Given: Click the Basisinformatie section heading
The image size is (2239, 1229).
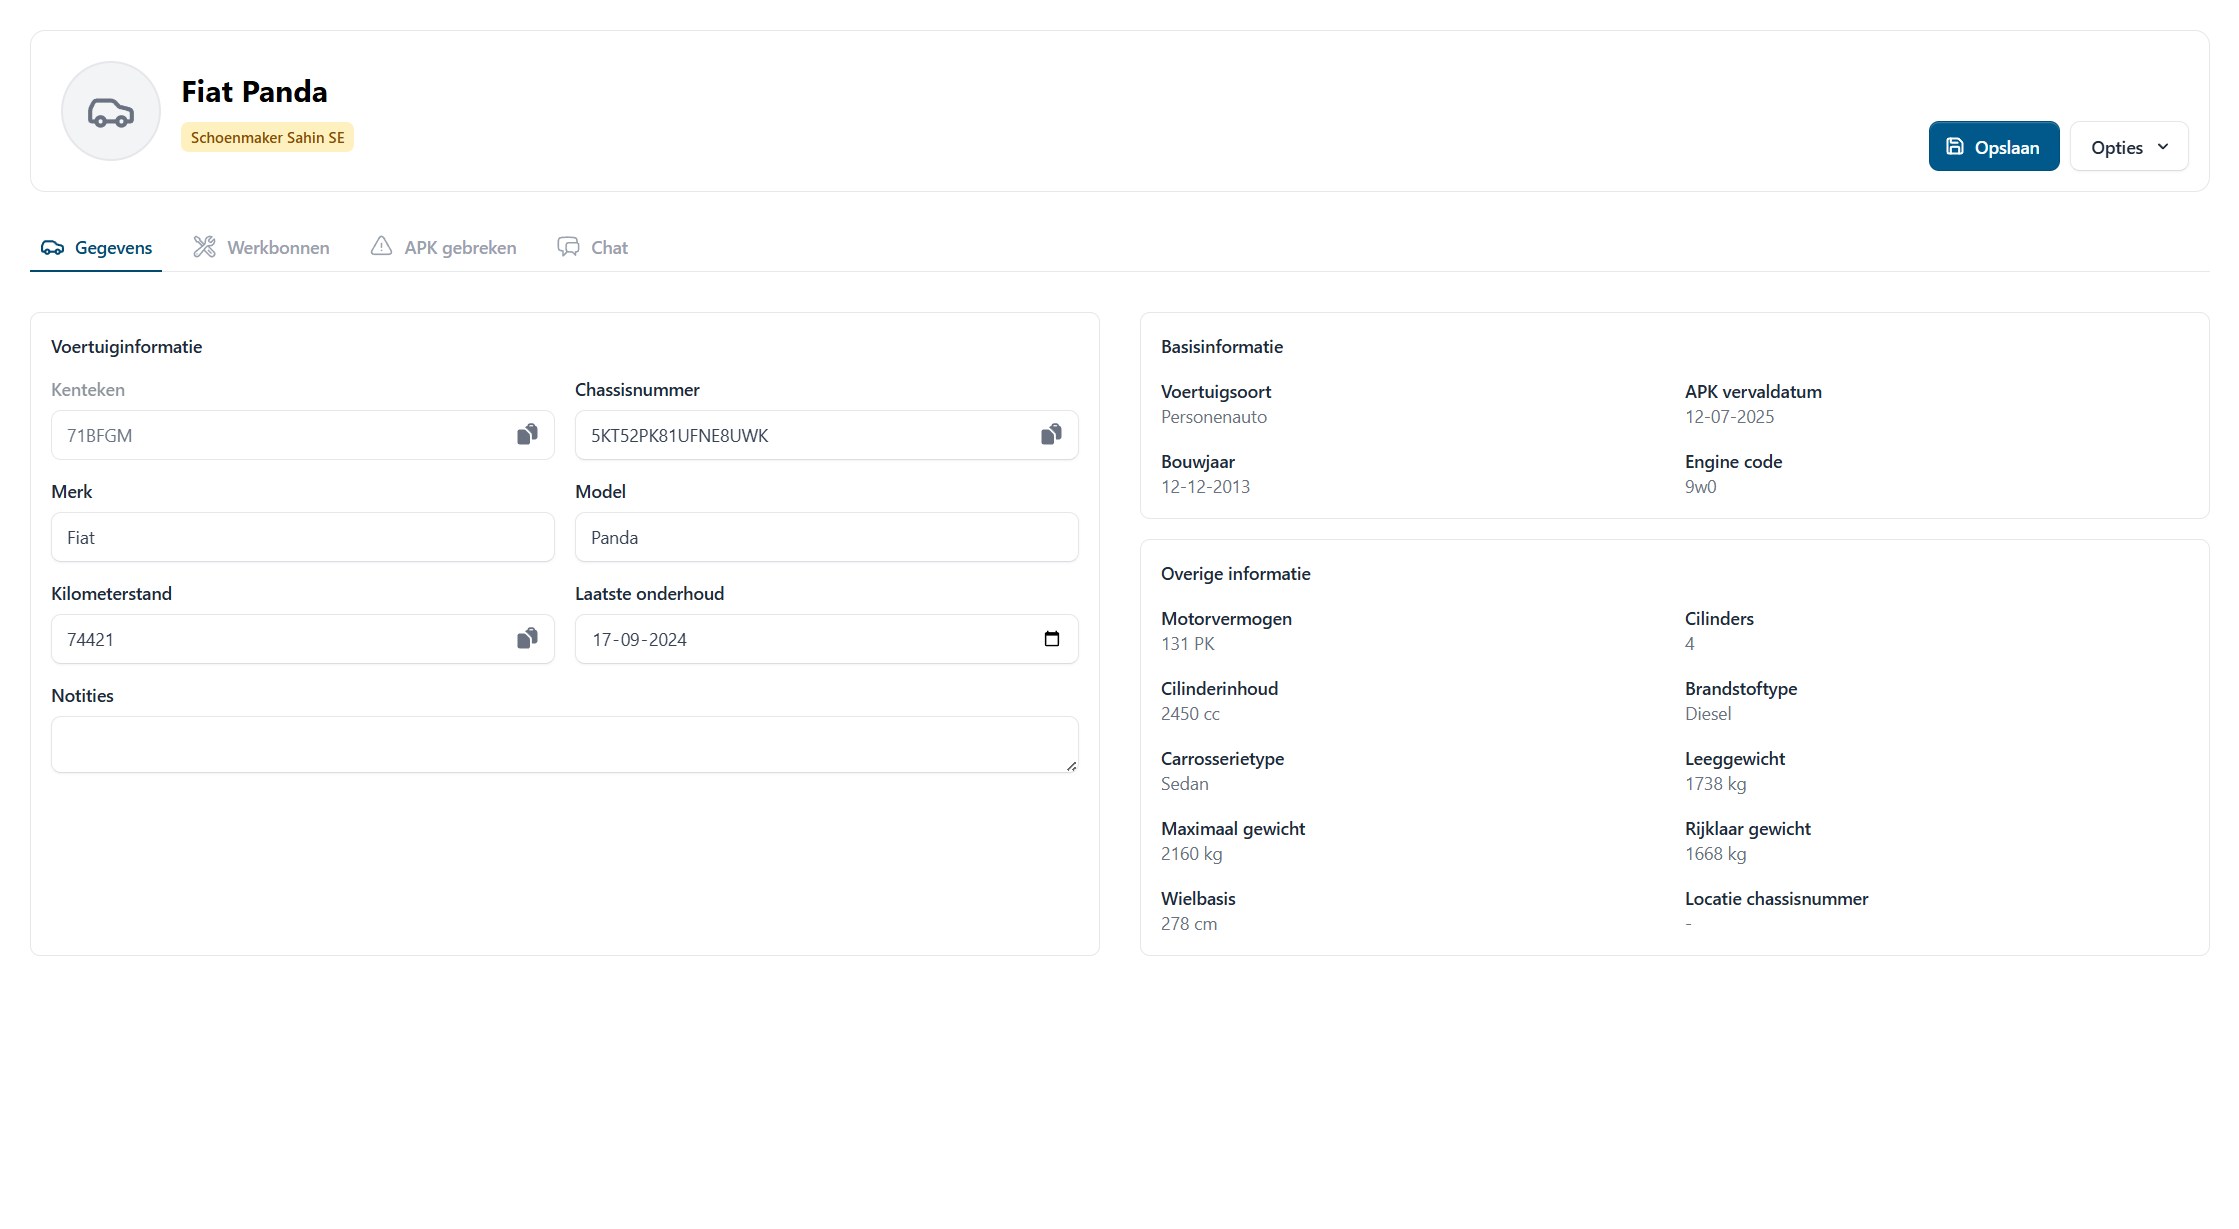Looking at the screenshot, I should pos(1222,347).
